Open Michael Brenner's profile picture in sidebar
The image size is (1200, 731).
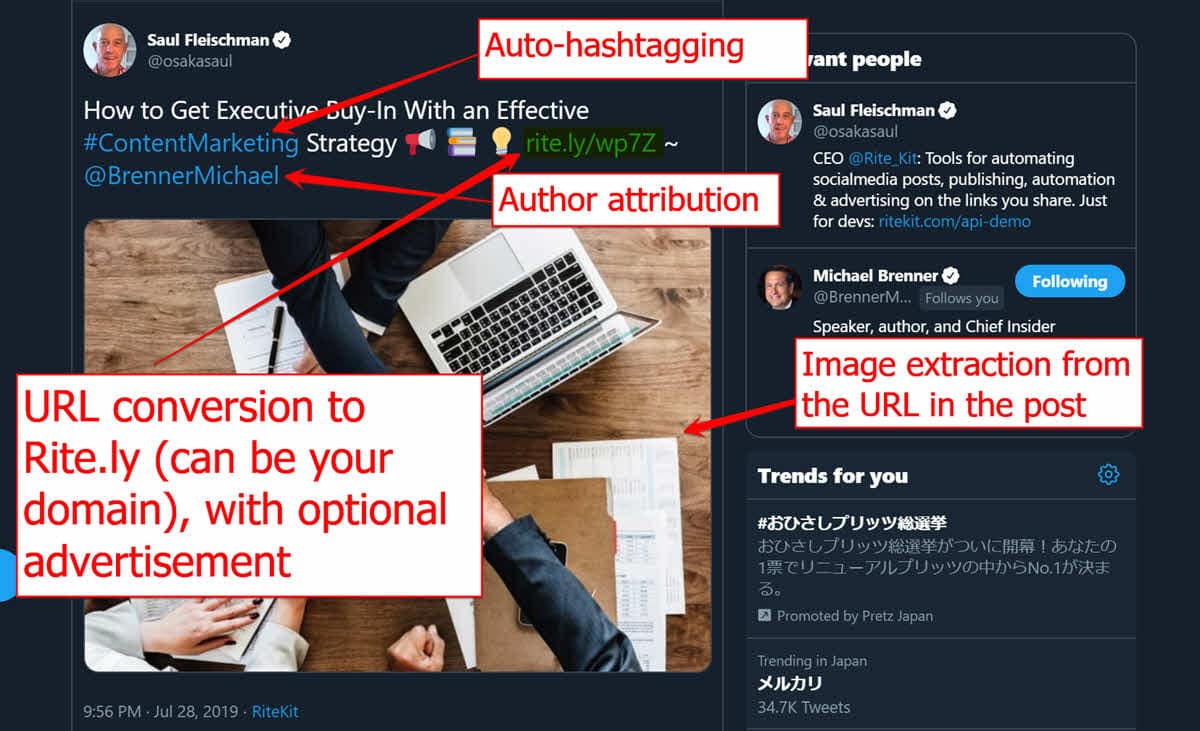[x=779, y=288]
